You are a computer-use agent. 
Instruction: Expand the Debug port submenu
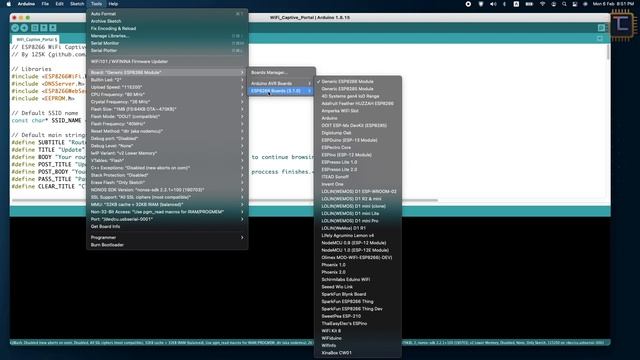[x=167, y=138]
